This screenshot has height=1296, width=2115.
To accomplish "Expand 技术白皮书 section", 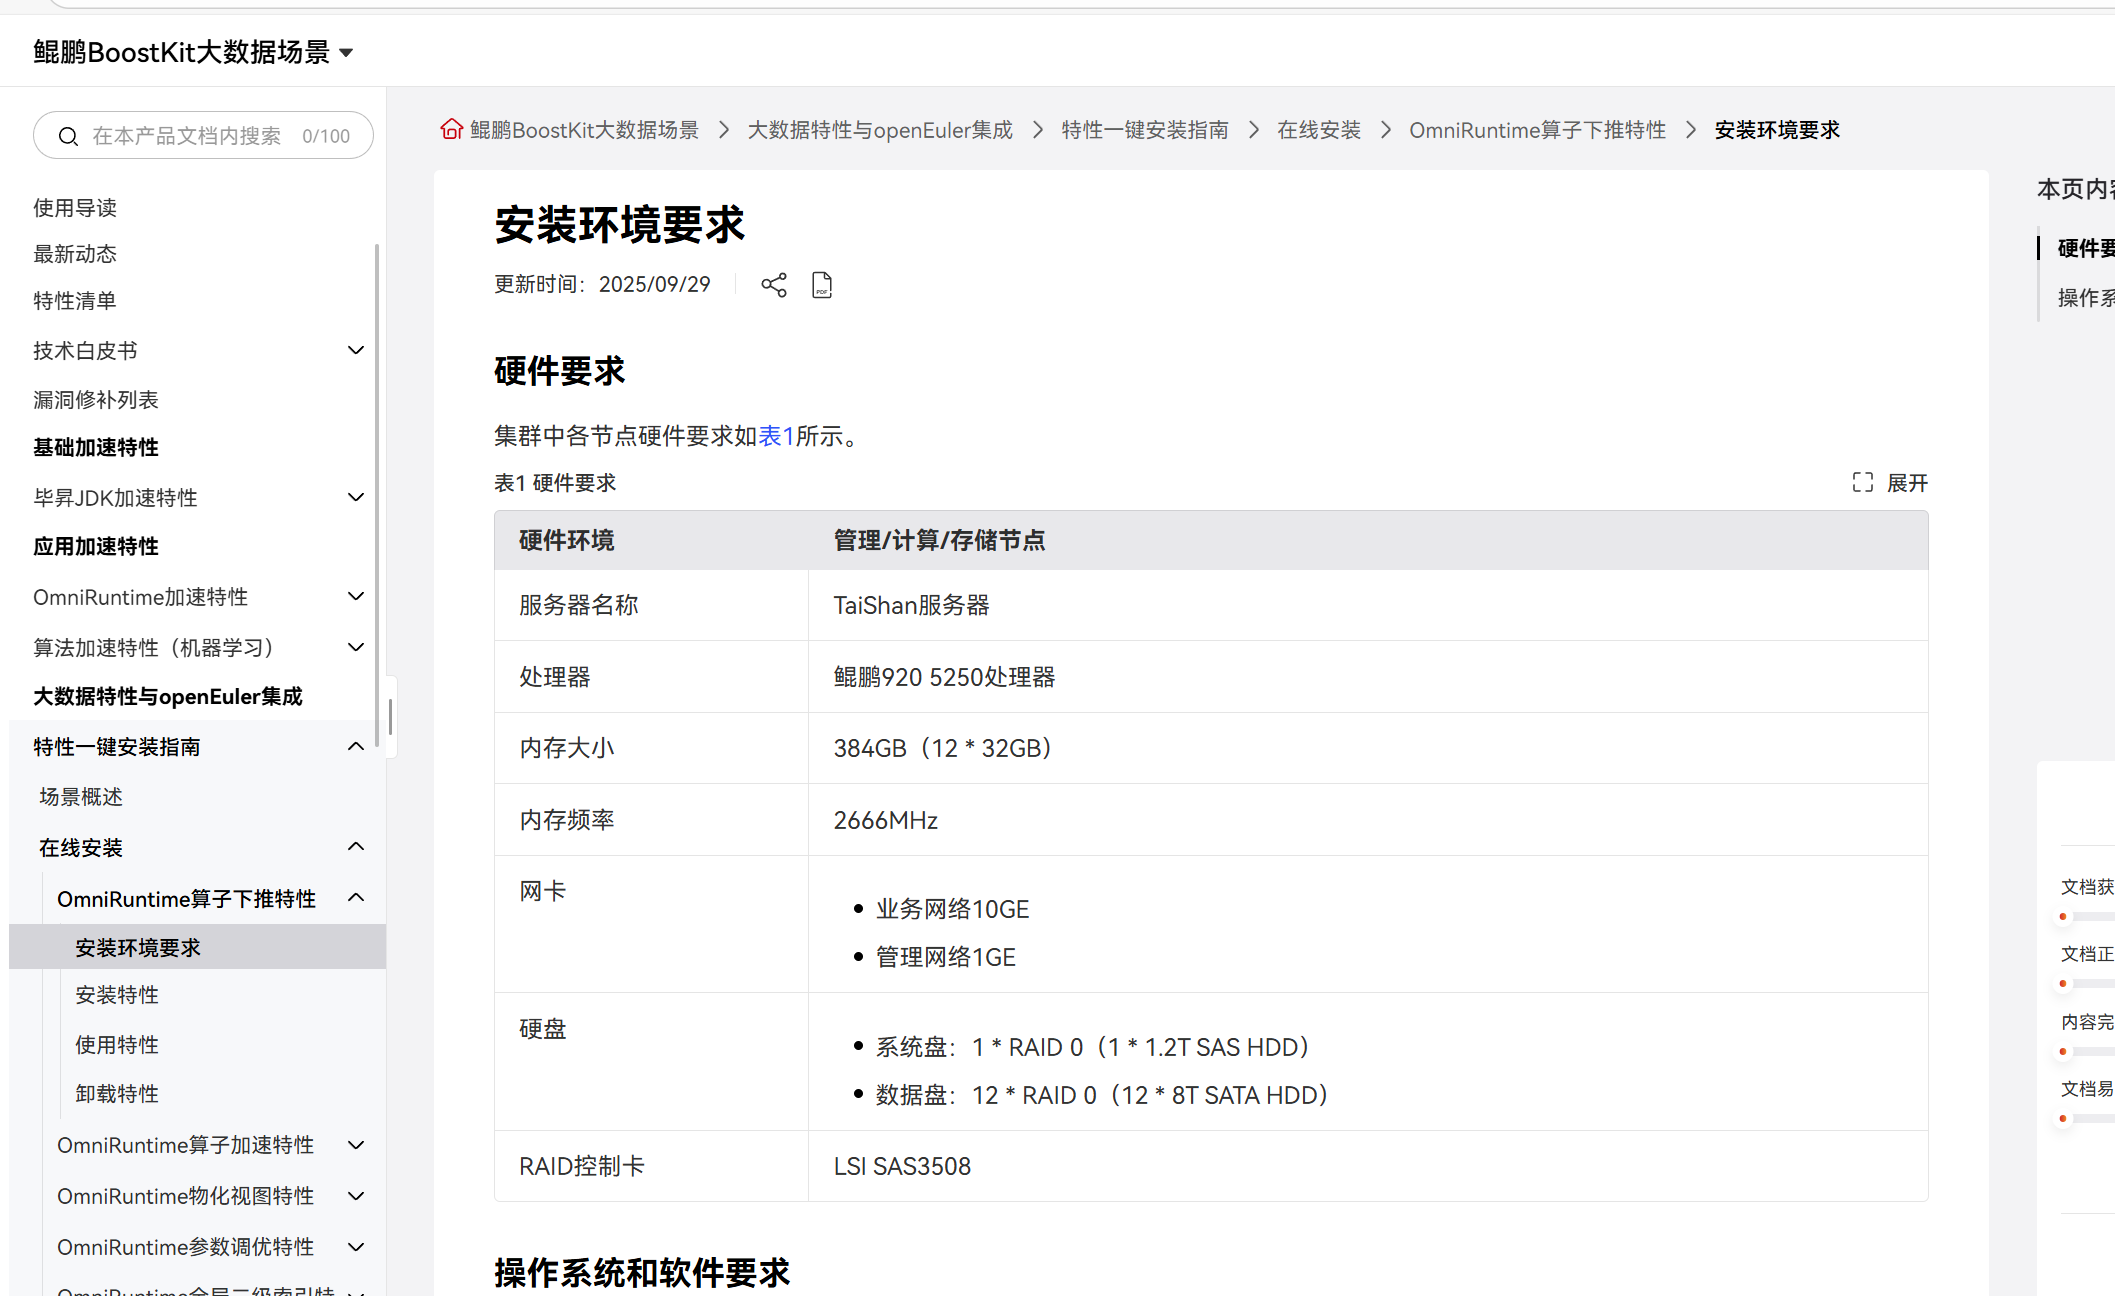I will tap(355, 350).
